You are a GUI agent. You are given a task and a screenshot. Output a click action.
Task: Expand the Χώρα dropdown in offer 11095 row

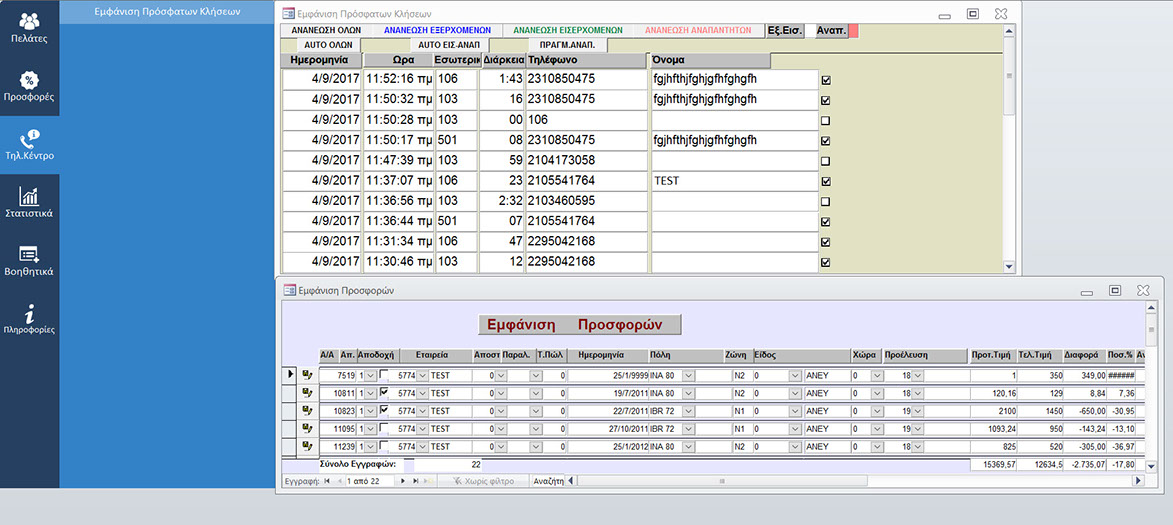[877, 429]
